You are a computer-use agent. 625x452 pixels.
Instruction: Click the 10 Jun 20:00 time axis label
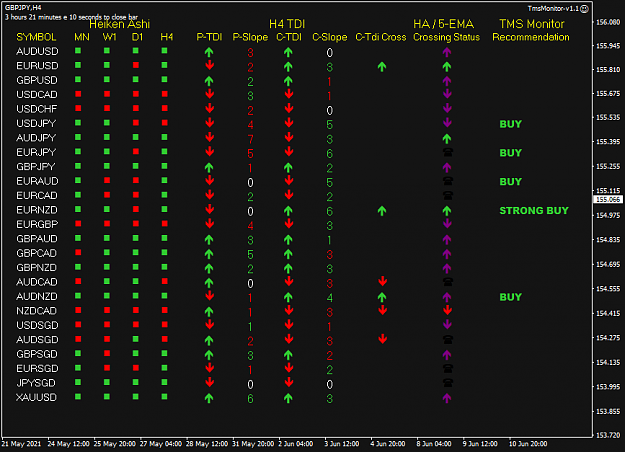click(x=528, y=444)
